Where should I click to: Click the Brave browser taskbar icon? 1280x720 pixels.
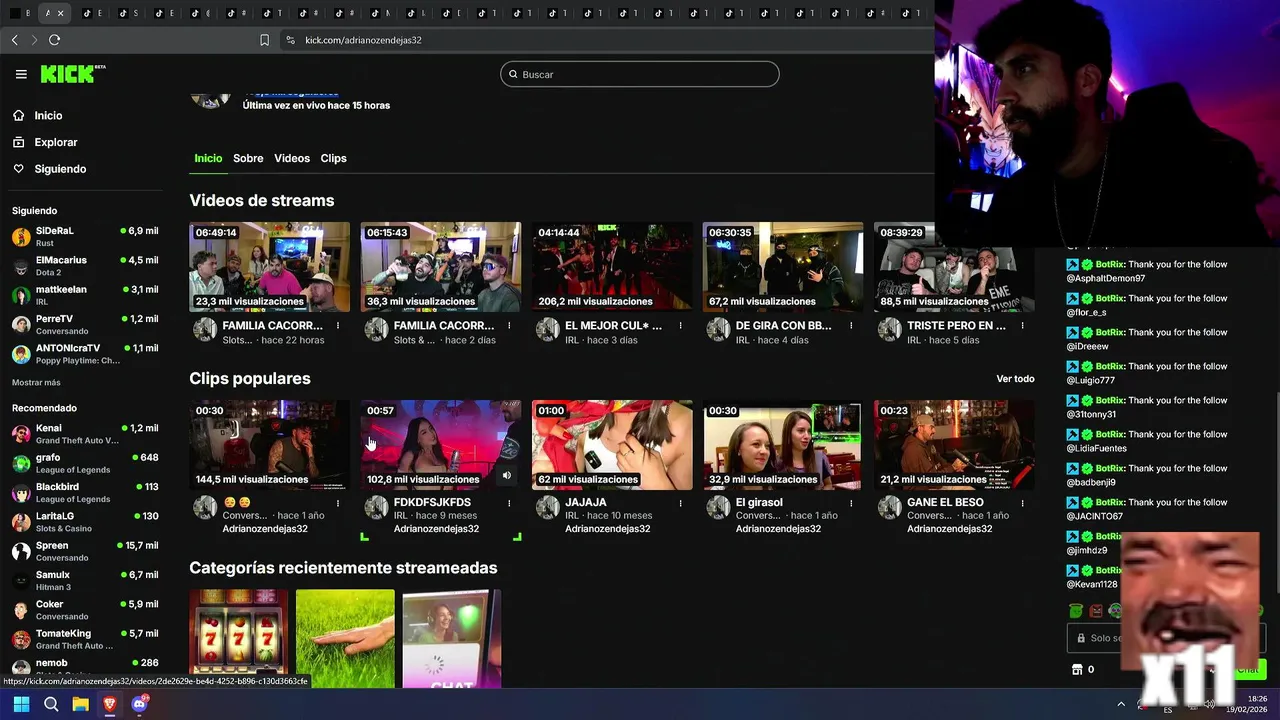[110, 704]
